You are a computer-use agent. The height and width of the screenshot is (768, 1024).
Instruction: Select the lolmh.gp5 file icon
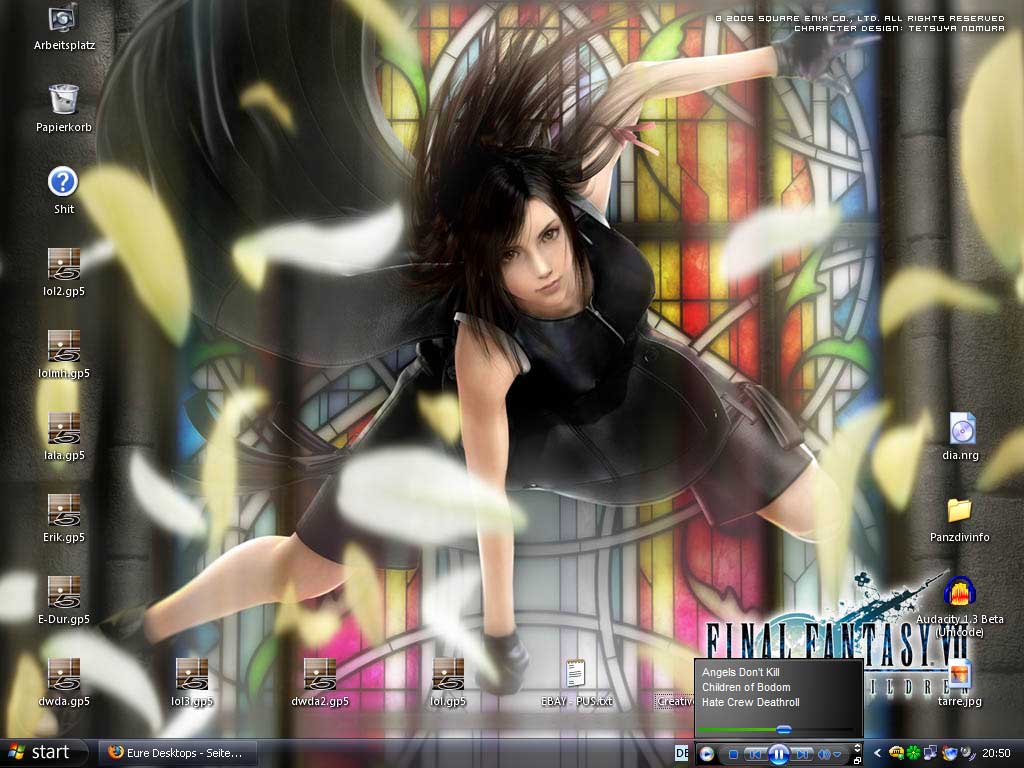(64, 355)
